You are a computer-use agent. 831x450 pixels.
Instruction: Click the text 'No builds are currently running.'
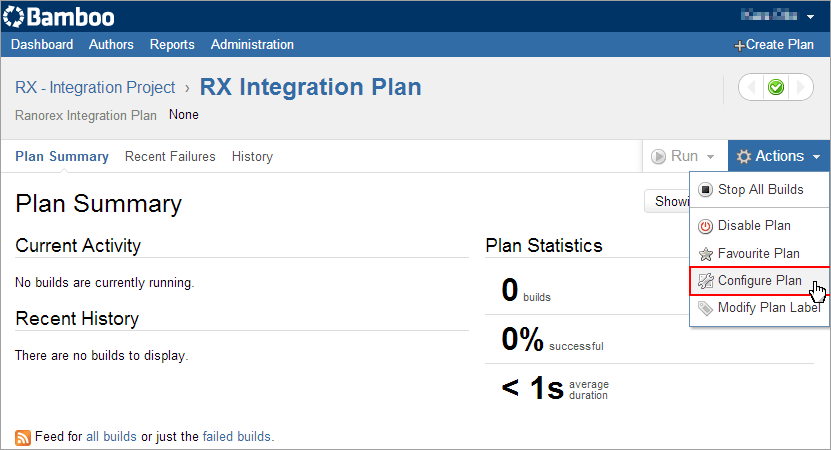coord(104,283)
